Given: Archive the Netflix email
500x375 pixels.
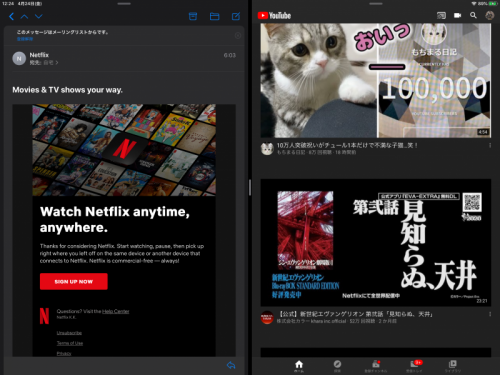Looking at the screenshot, I should (x=193, y=16).
